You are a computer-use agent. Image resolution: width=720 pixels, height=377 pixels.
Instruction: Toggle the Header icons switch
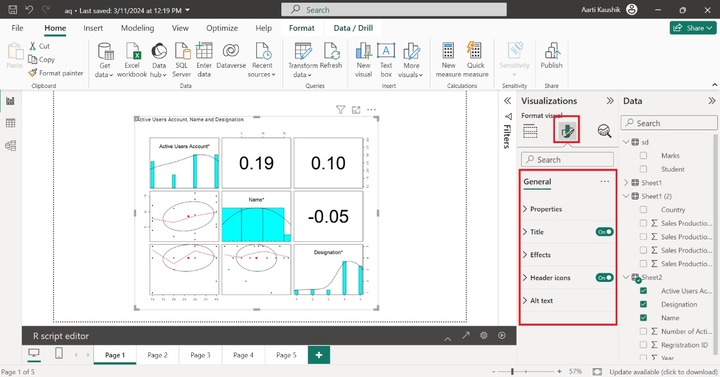604,278
